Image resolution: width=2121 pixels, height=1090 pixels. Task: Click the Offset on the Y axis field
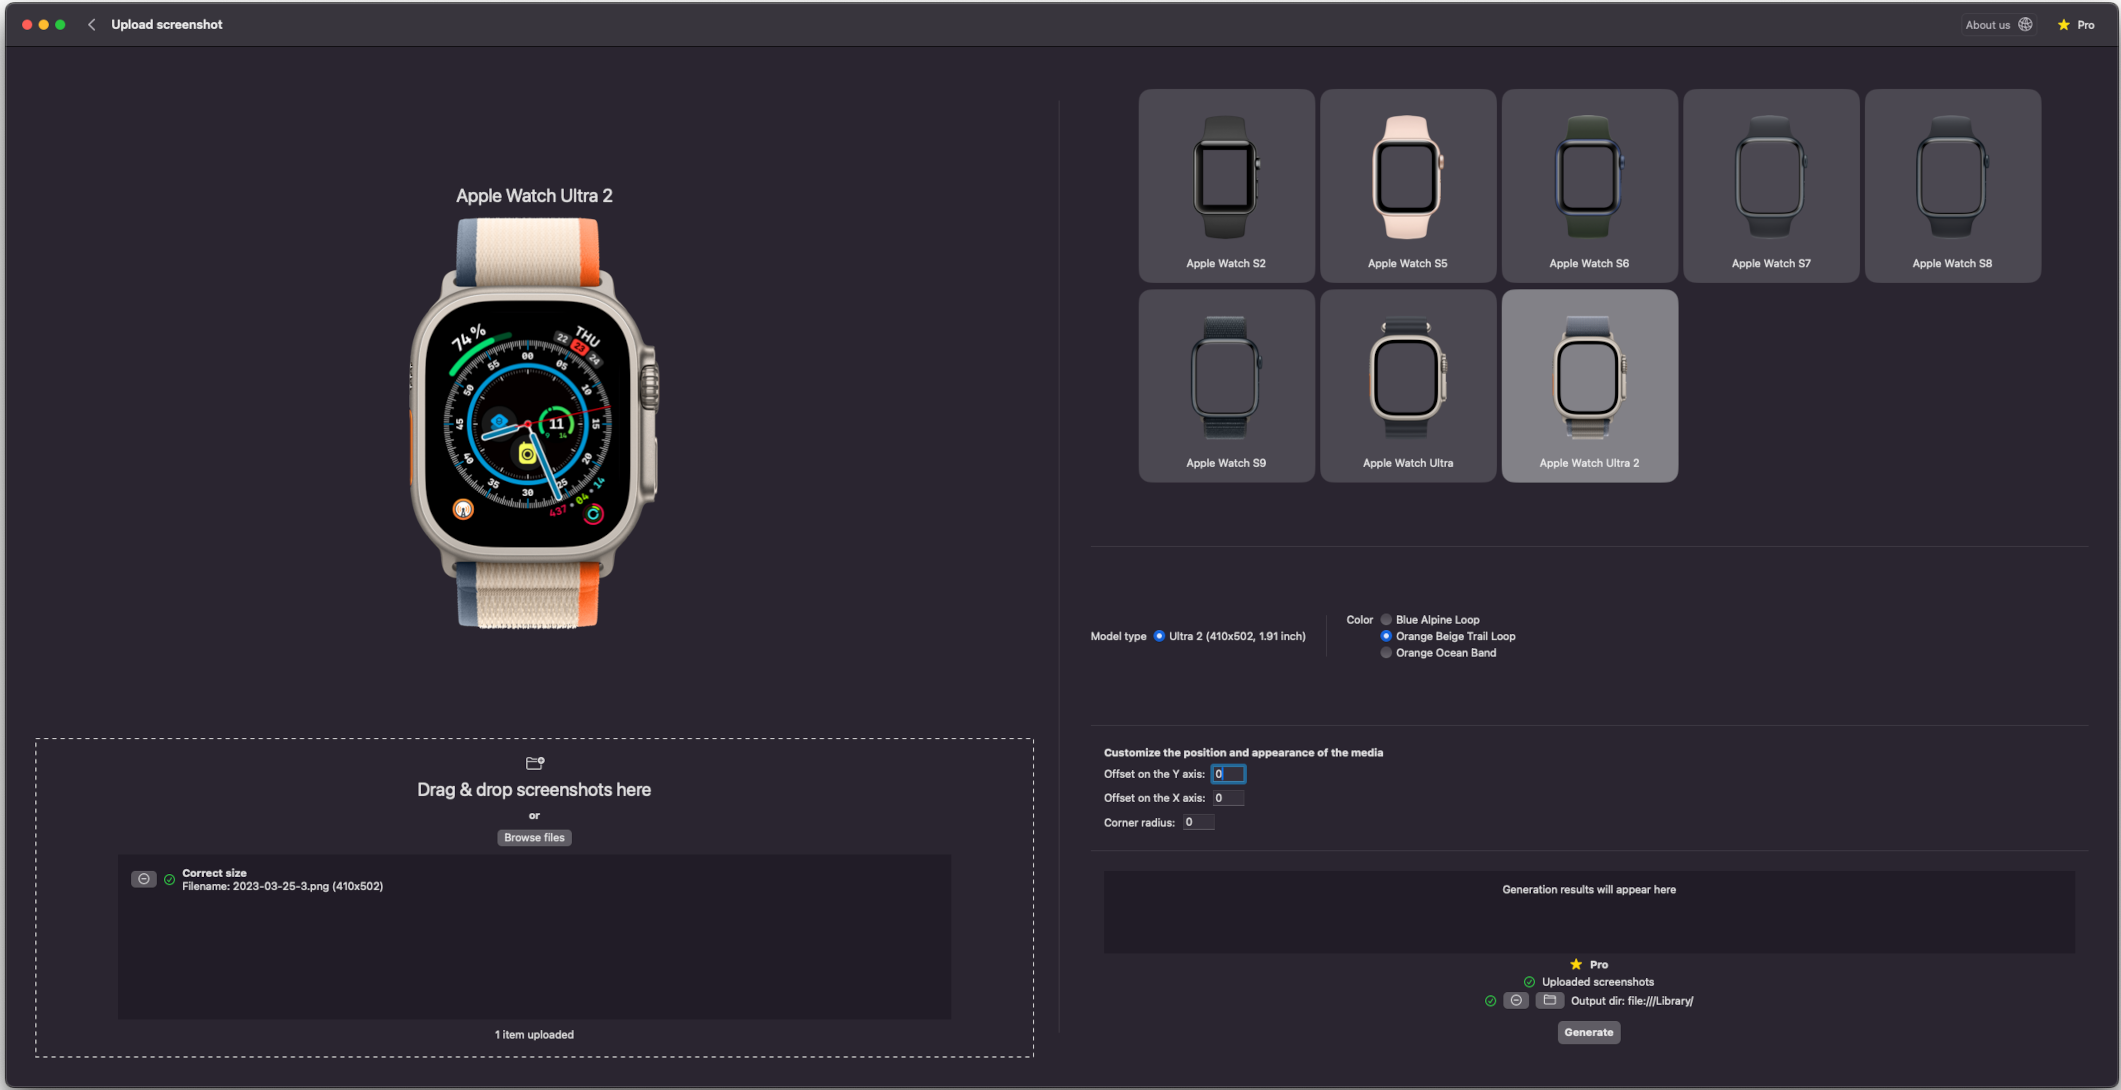[x=1228, y=774]
